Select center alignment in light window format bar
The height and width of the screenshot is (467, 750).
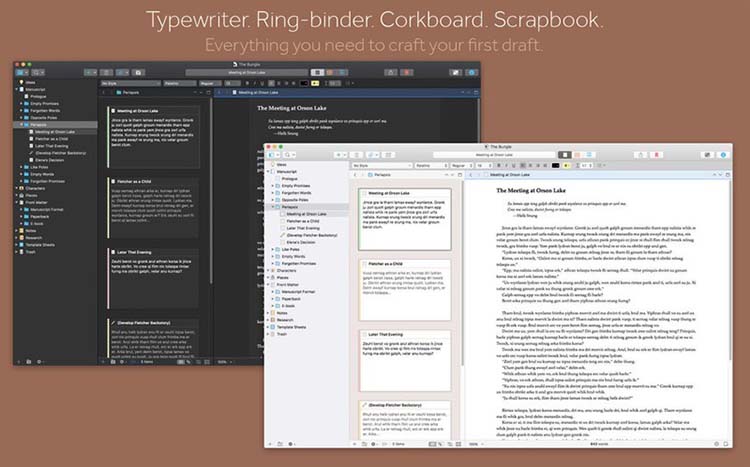point(530,166)
